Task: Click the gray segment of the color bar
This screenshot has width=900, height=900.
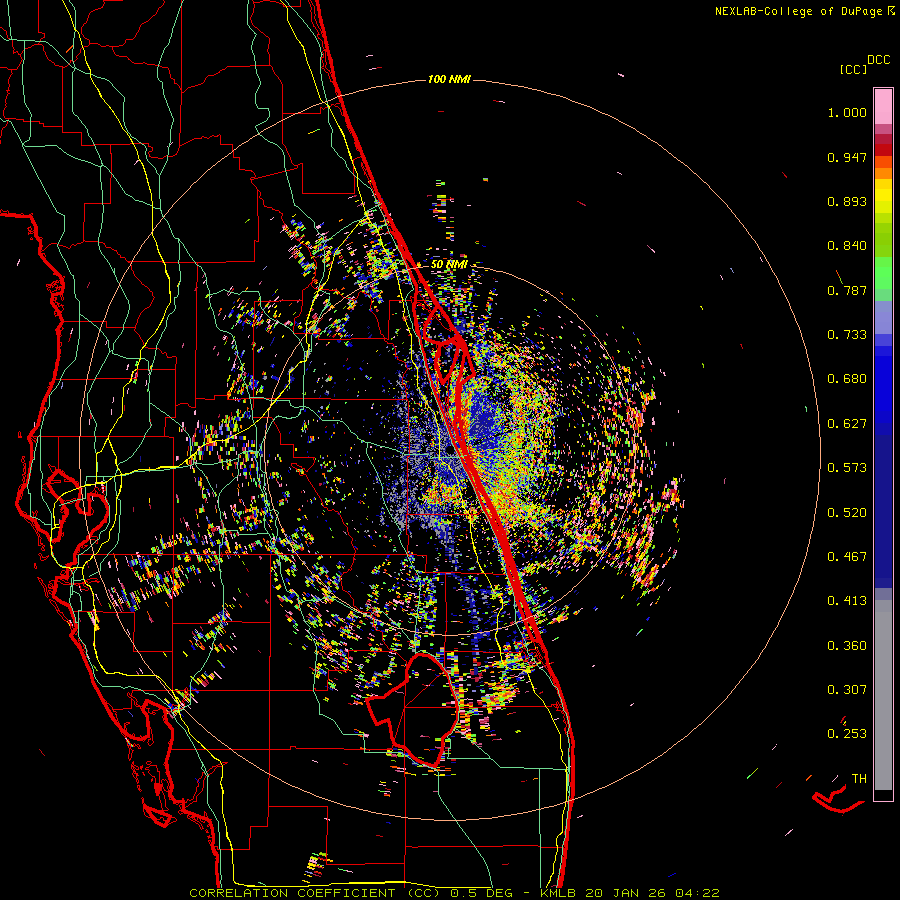Action: [883, 695]
